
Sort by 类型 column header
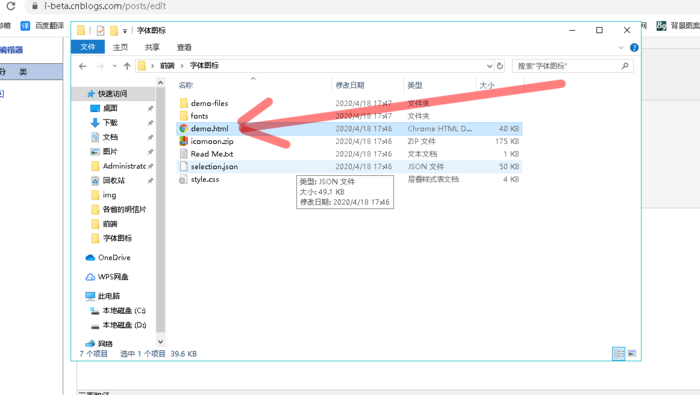point(415,85)
